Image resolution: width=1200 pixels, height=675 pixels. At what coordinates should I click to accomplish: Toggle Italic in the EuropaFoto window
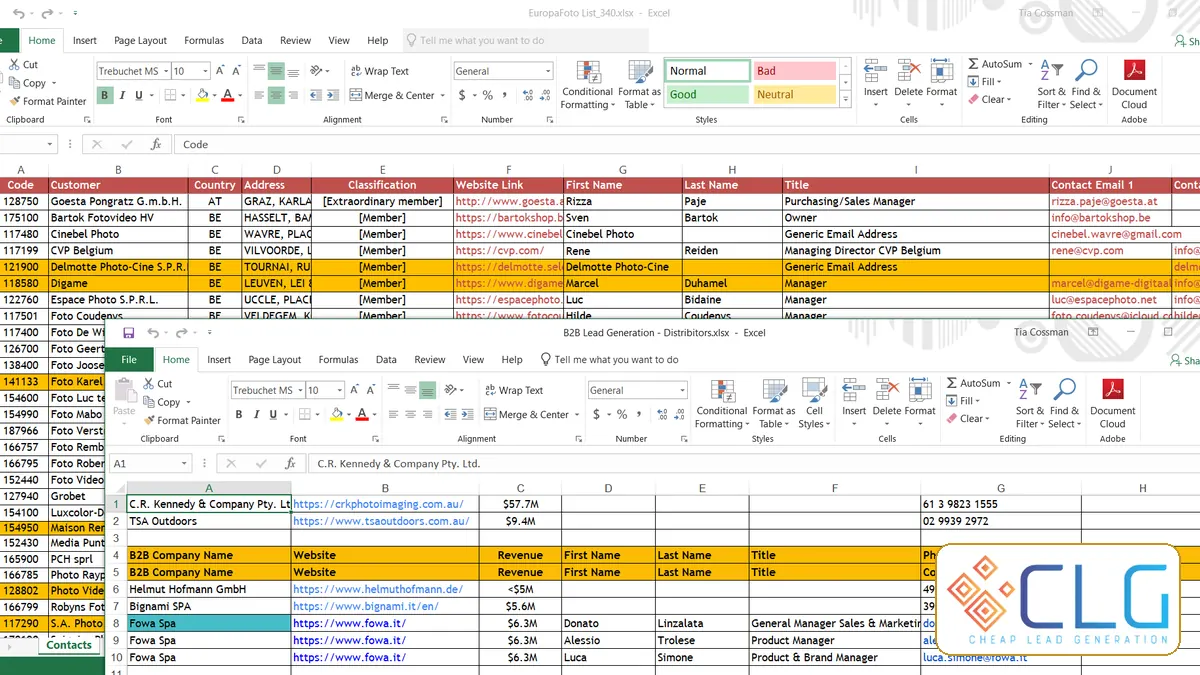(123, 96)
